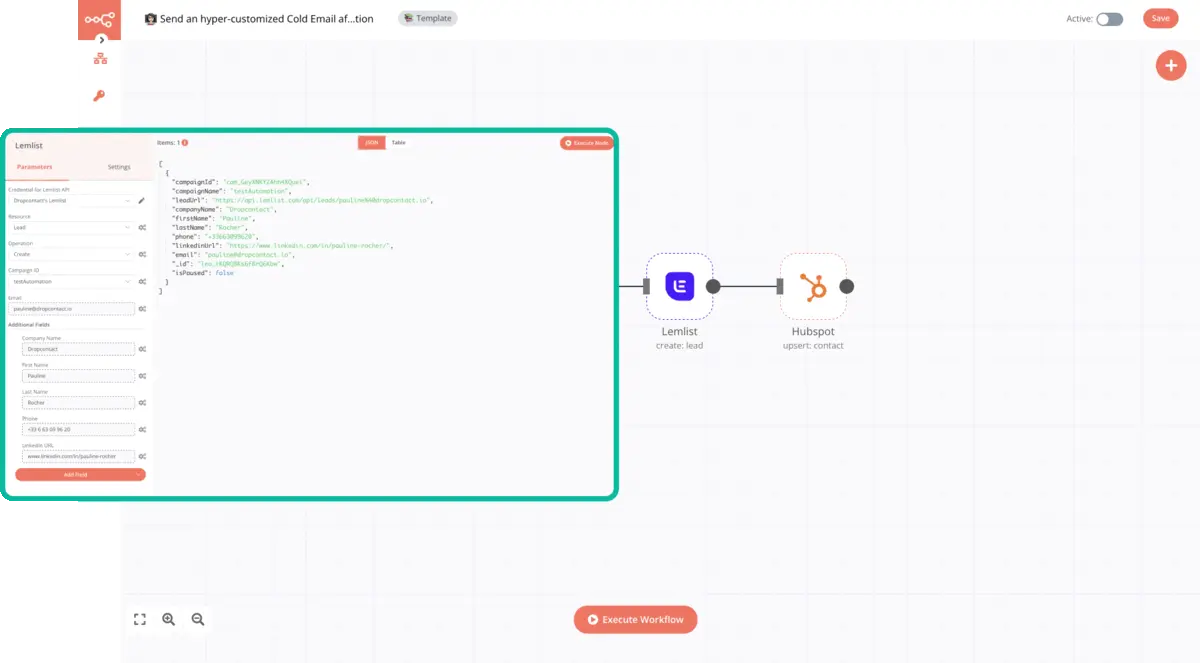Click the "isPaused" false JSON value
Screen dimensions: 1200x663
(224, 272)
